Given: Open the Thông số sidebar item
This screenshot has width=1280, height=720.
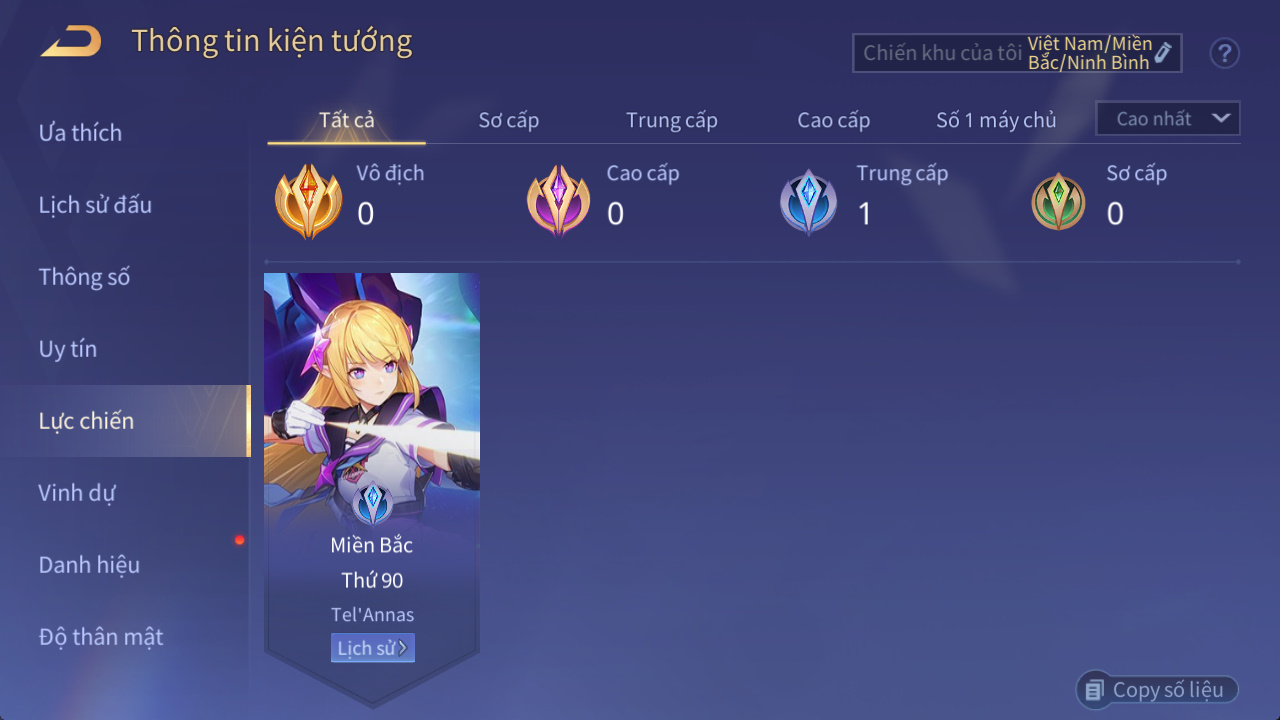Looking at the screenshot, I should (x=84, y=277).
